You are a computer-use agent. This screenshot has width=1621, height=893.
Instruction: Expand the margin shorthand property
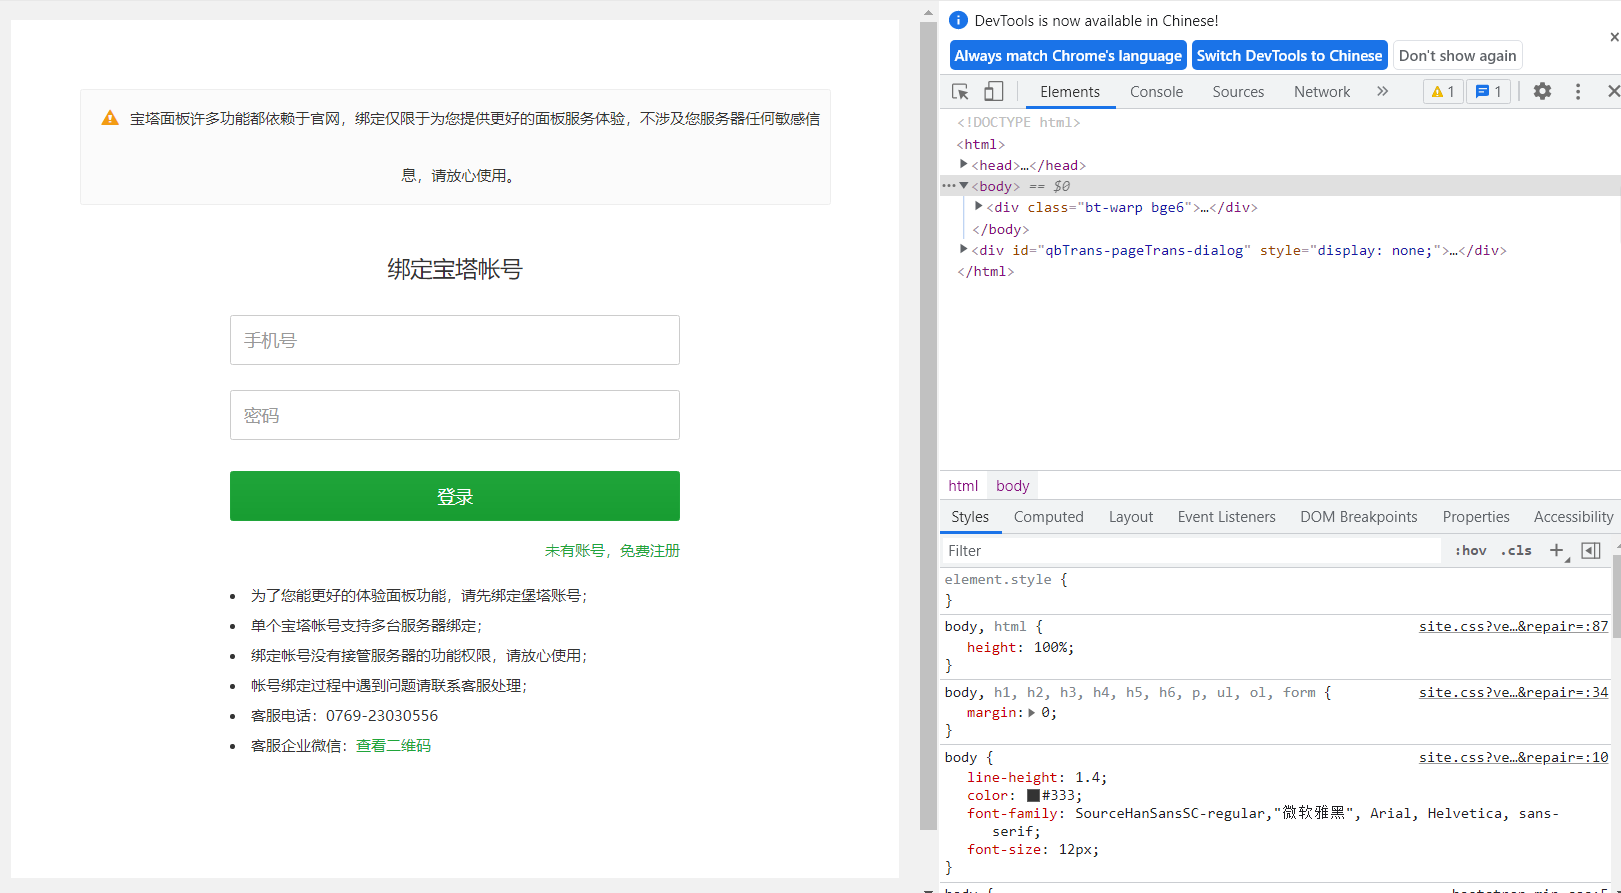pos(1031,712)
